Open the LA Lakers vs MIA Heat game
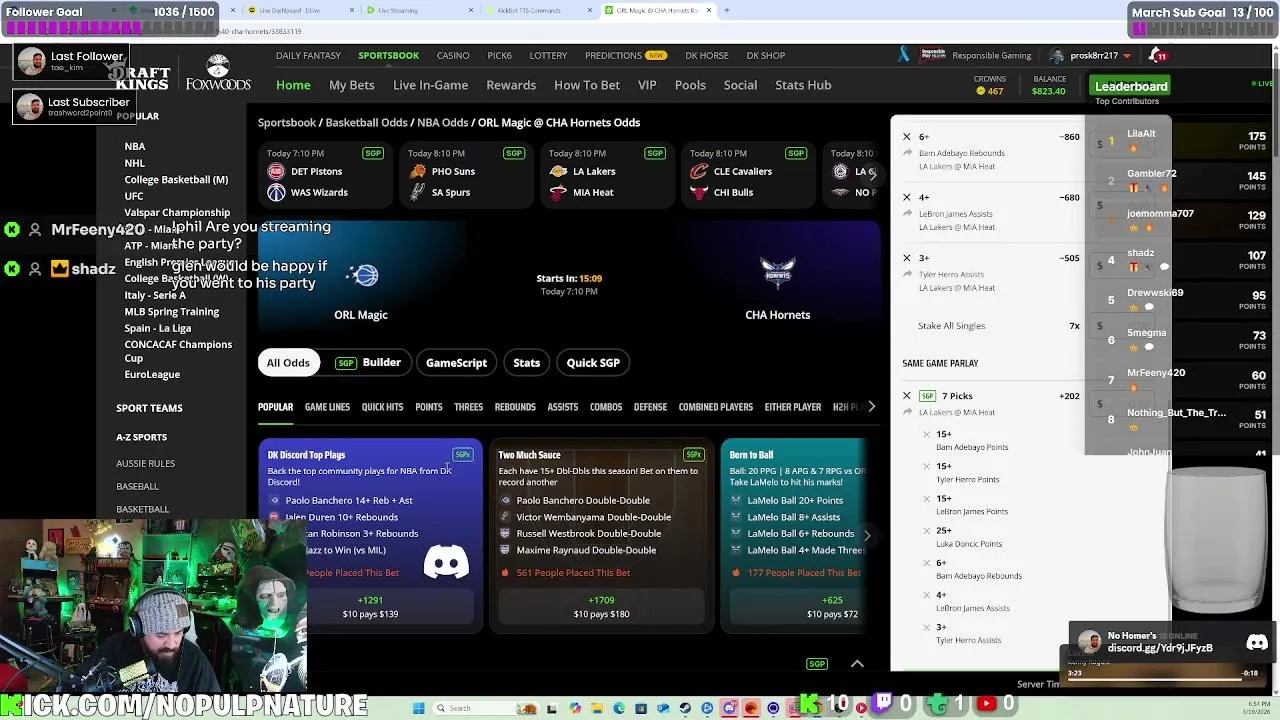This screenshot has height=720, width=1280. [606, 173]
